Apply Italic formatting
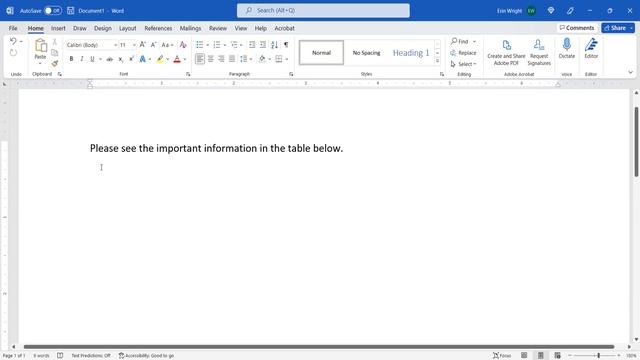 tap(82, 59)
